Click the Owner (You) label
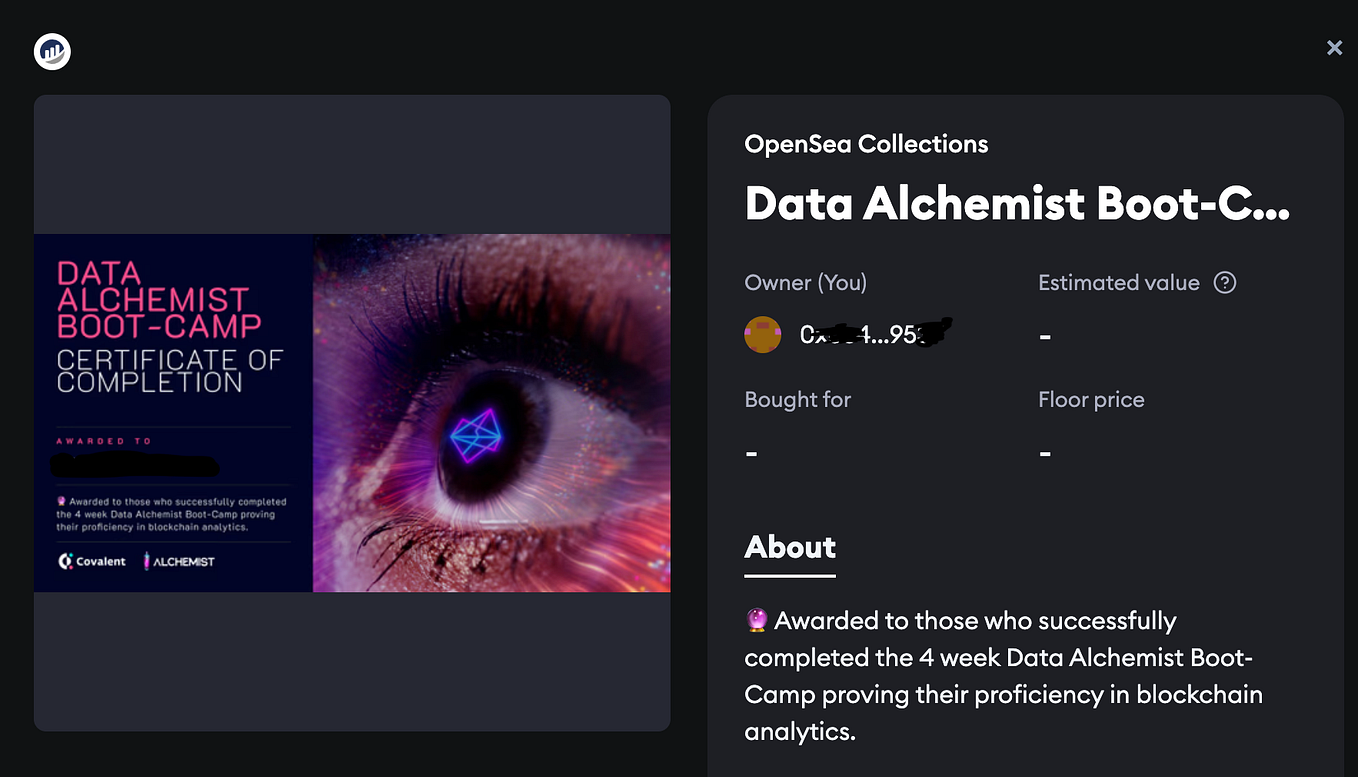 (x=806, y=283)
